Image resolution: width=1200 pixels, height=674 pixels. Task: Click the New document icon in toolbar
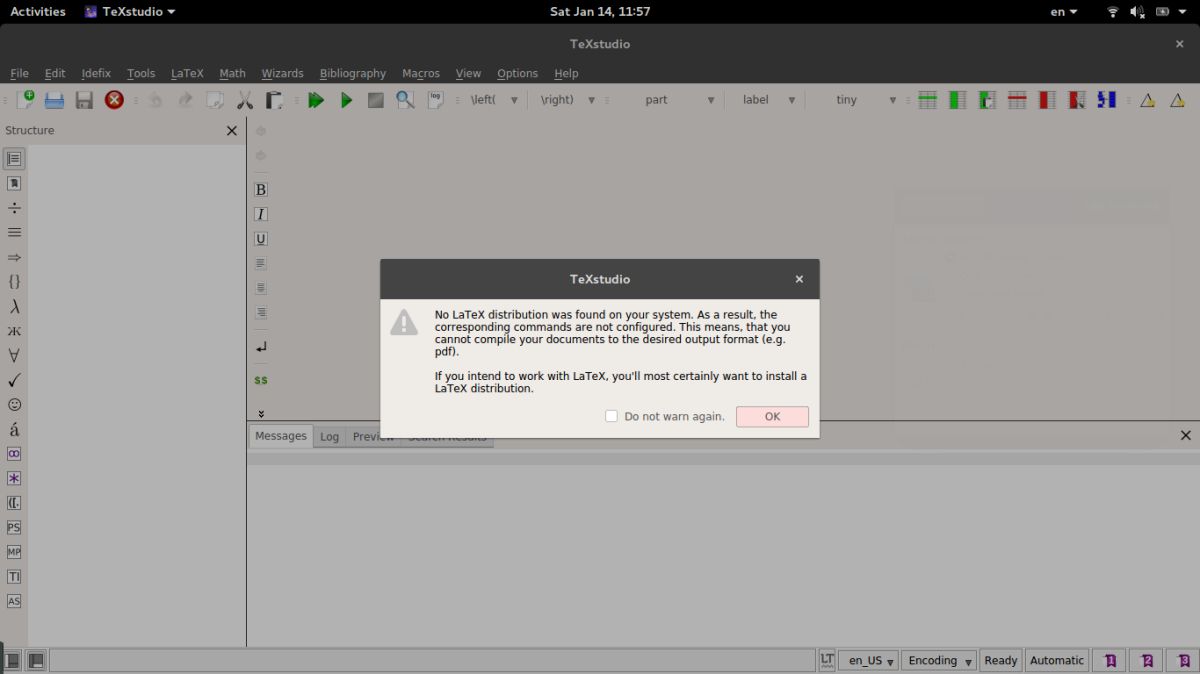coord(26,99)
